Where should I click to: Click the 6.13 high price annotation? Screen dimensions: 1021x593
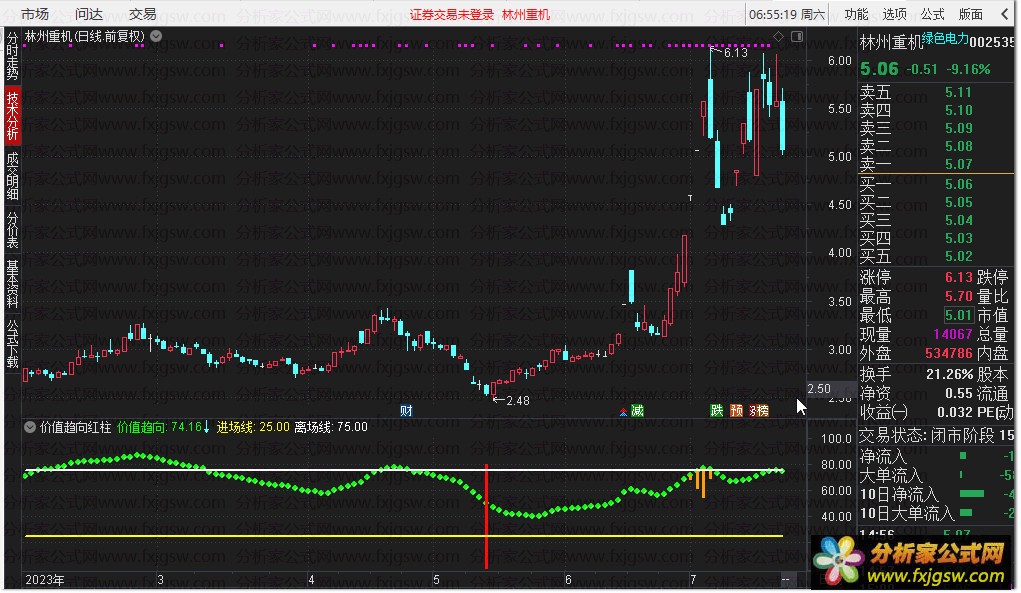(735, 53)
